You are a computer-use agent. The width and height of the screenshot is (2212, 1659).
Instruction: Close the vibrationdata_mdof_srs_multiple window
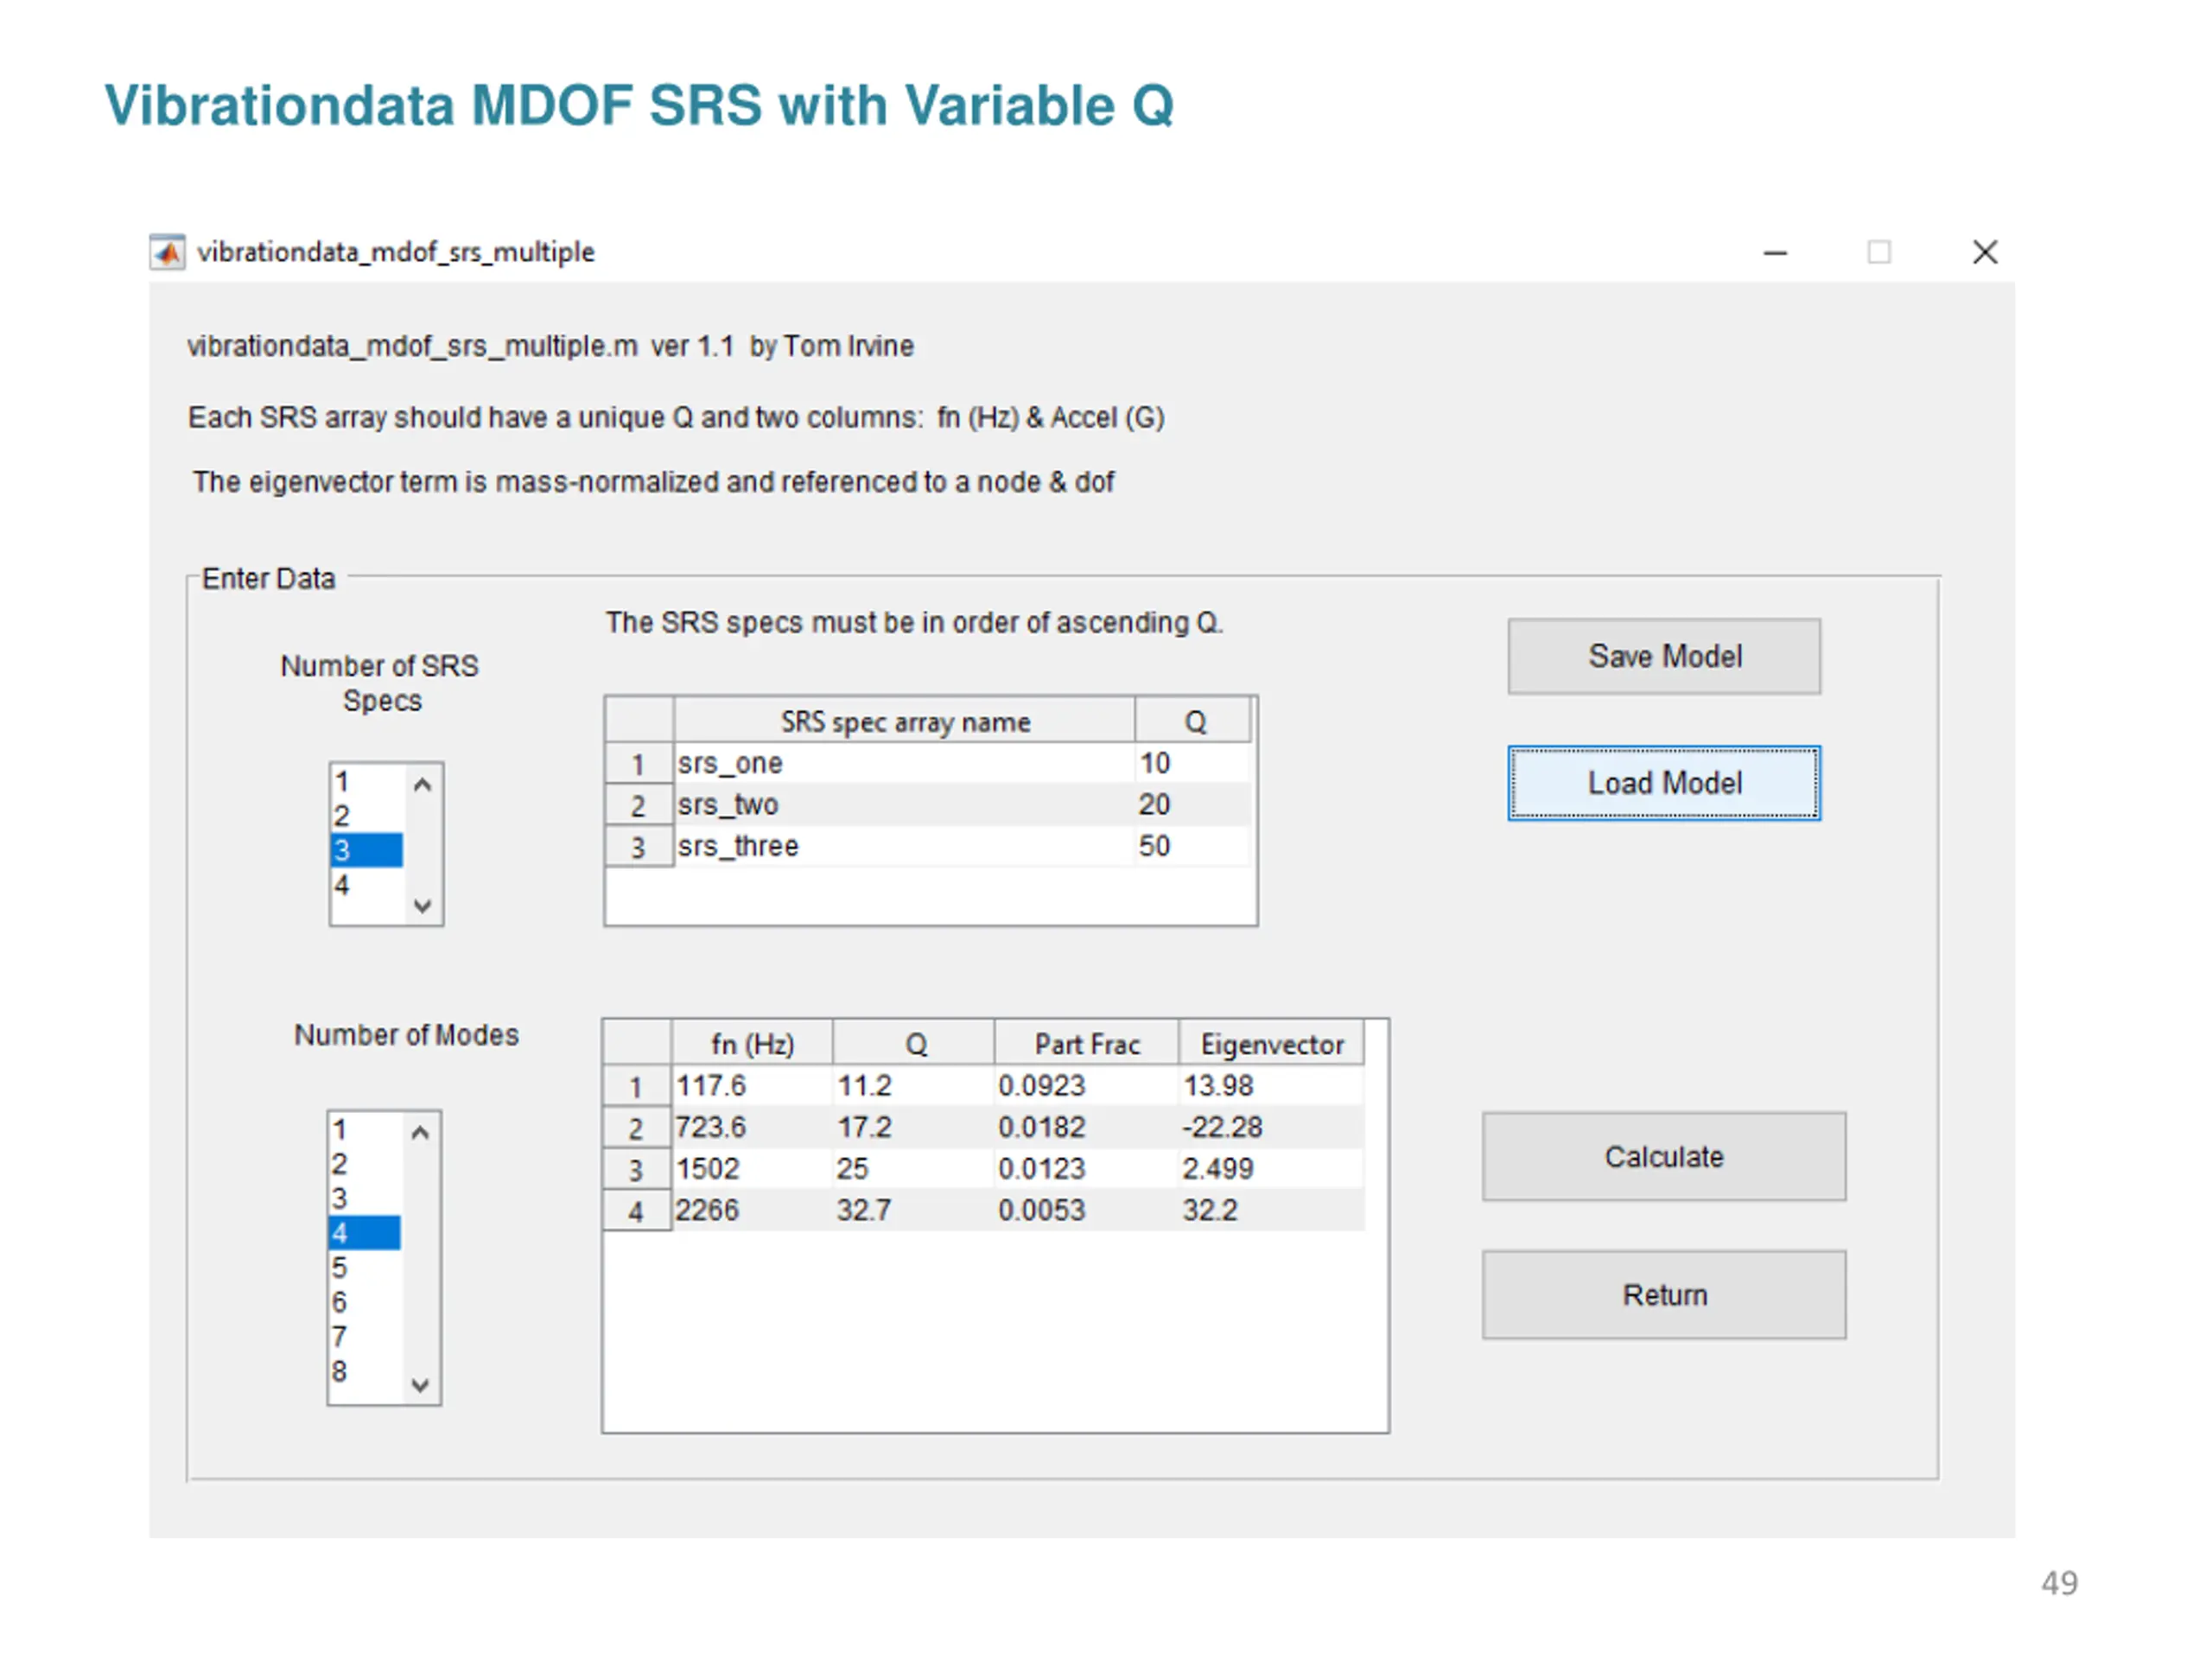coord(1984,252)
